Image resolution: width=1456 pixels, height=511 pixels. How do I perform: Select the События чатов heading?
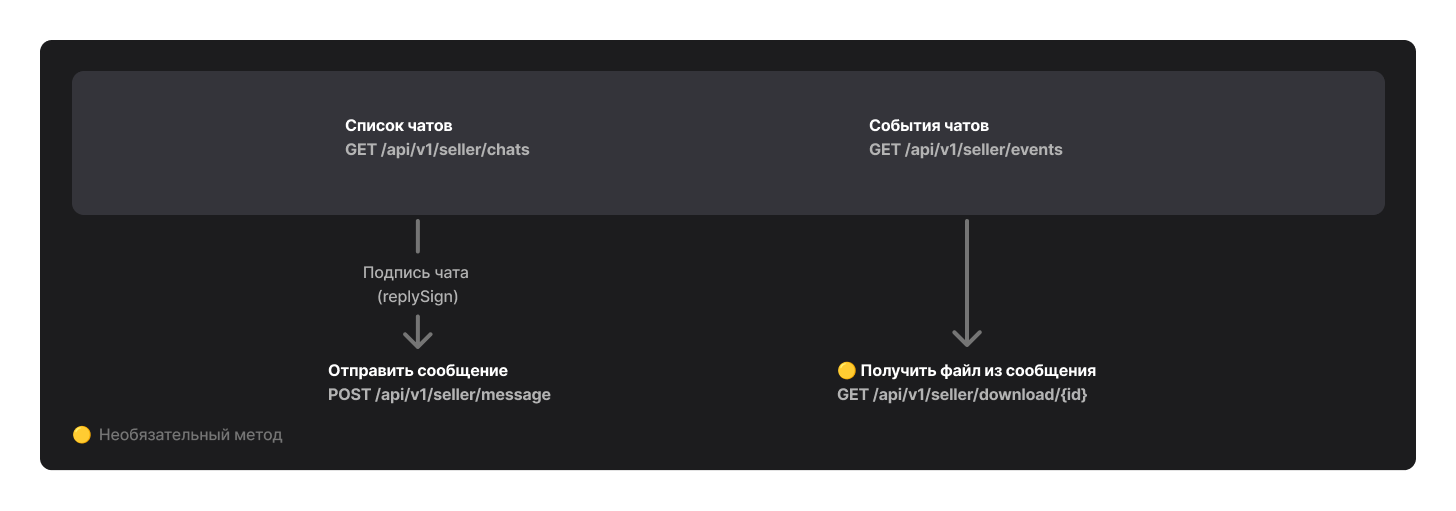click(929, 126)
